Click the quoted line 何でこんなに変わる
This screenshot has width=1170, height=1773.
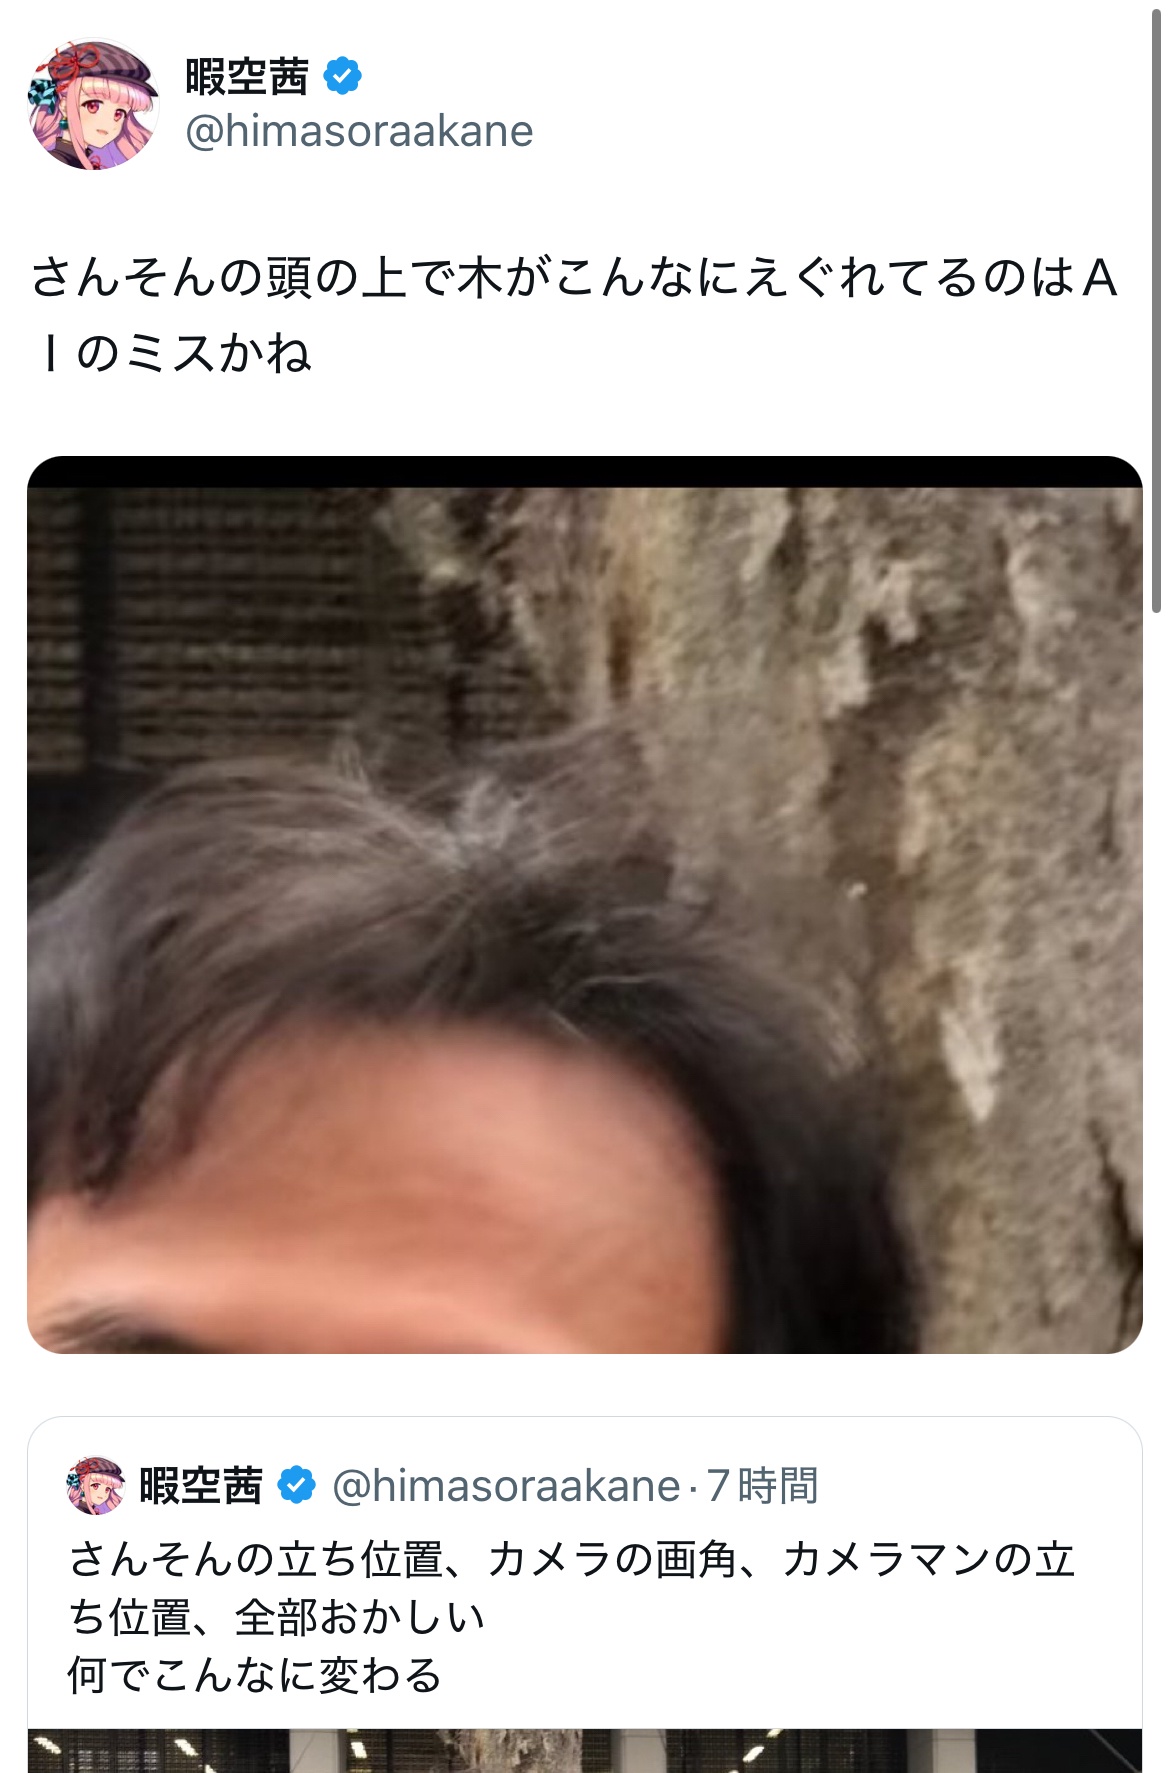click(x=255, y=1675)
